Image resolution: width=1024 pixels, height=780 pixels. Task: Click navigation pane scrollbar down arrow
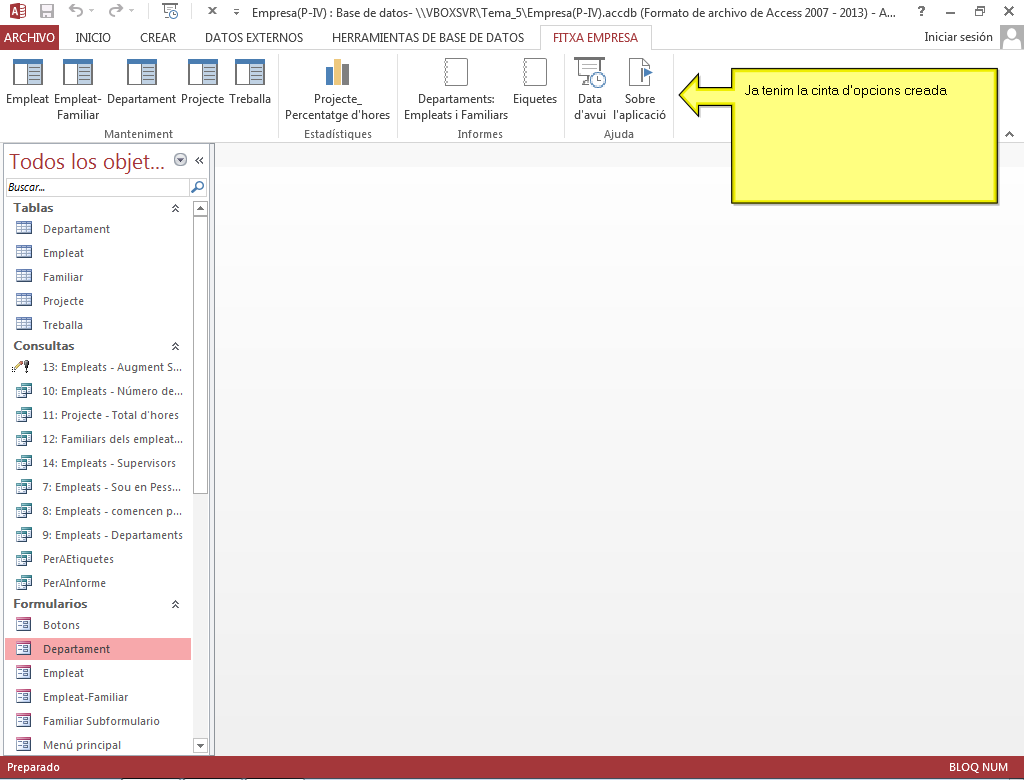click(200, 745)
